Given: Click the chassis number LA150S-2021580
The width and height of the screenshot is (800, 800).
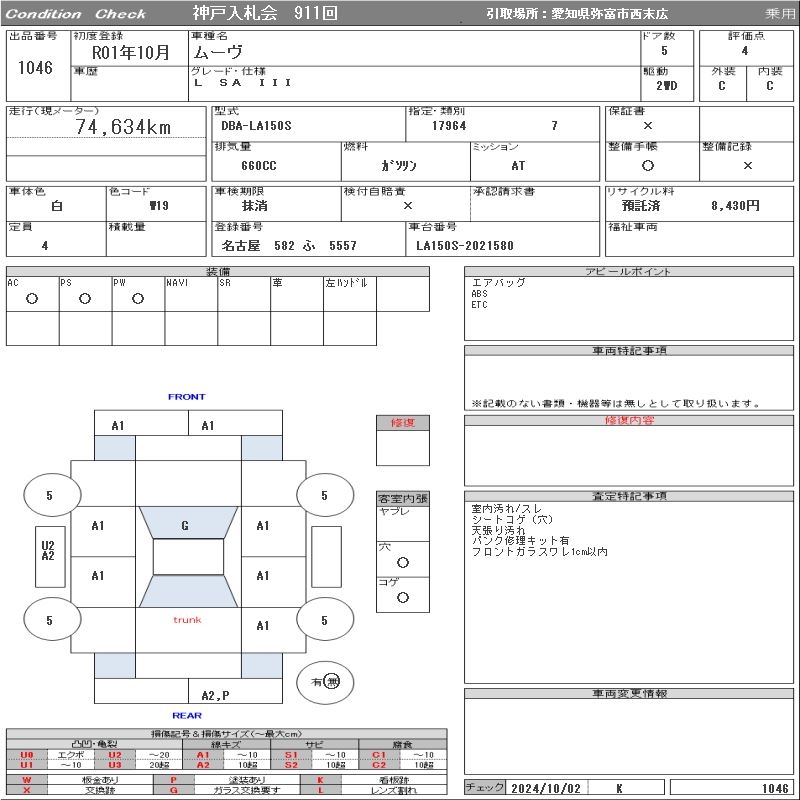Looking at the screenshot, I should (465, 246).
